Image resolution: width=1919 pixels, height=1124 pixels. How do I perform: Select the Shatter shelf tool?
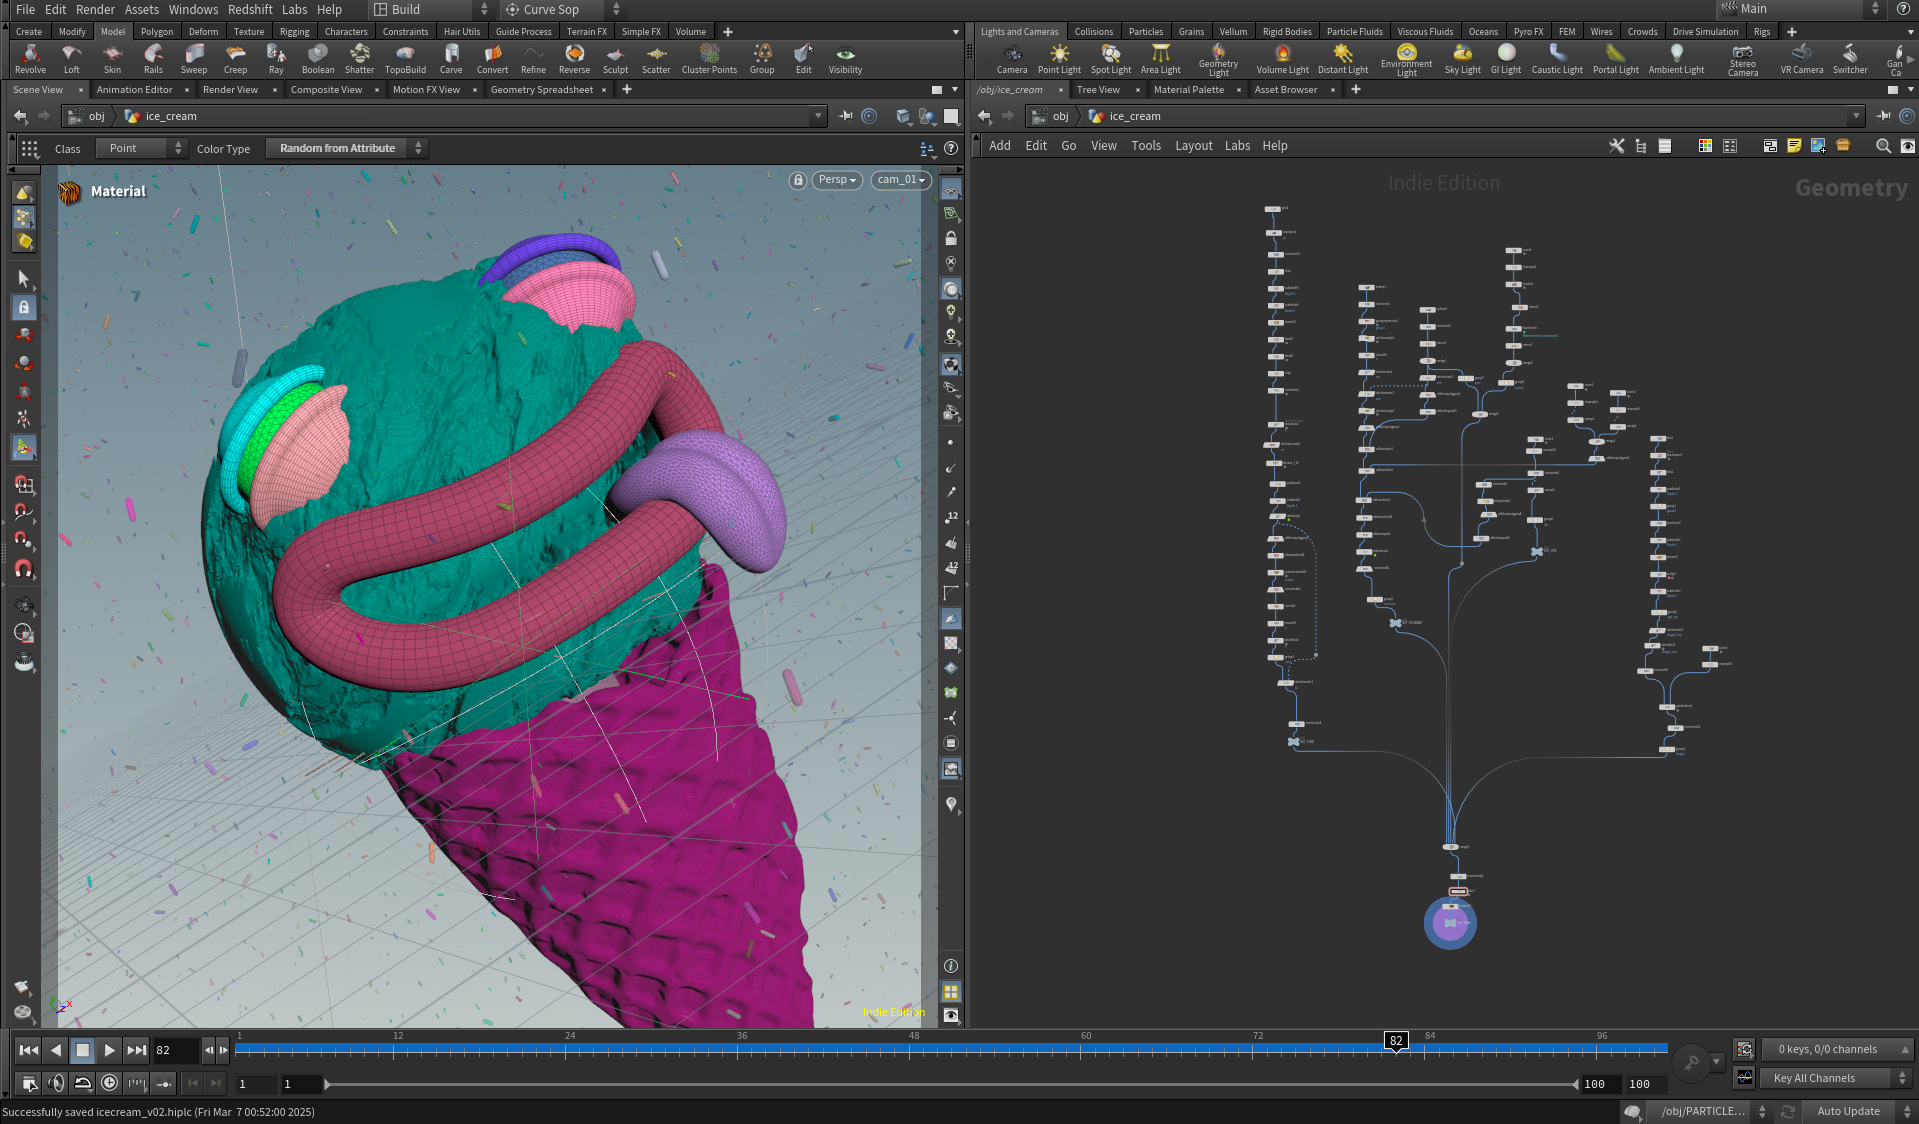(359, 59)
